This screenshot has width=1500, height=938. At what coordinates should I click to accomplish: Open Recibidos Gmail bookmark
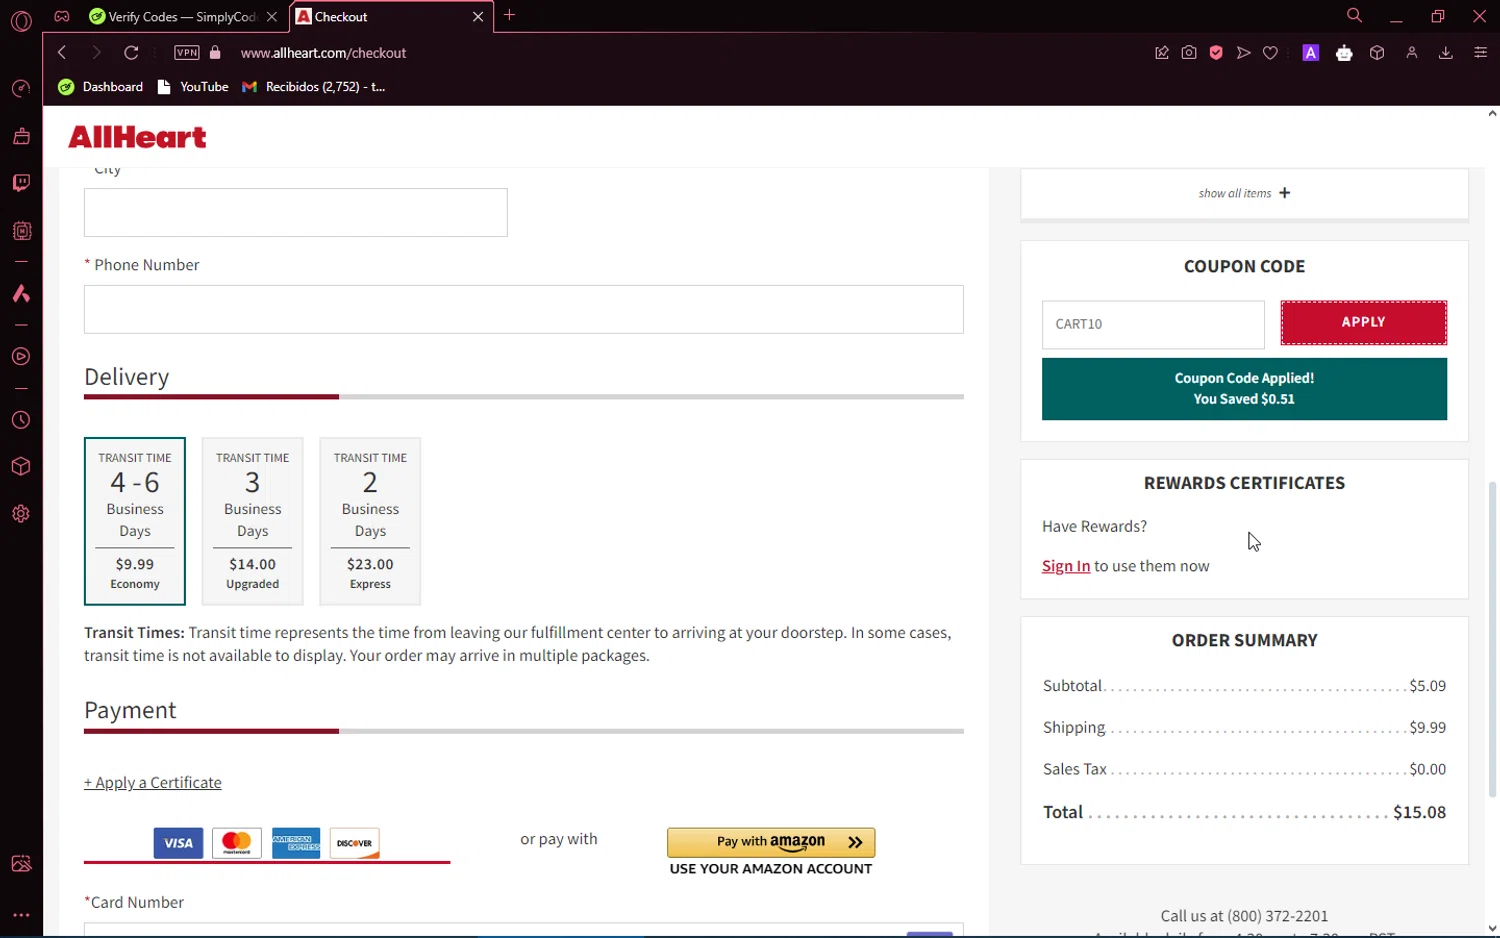coord(314,87)
